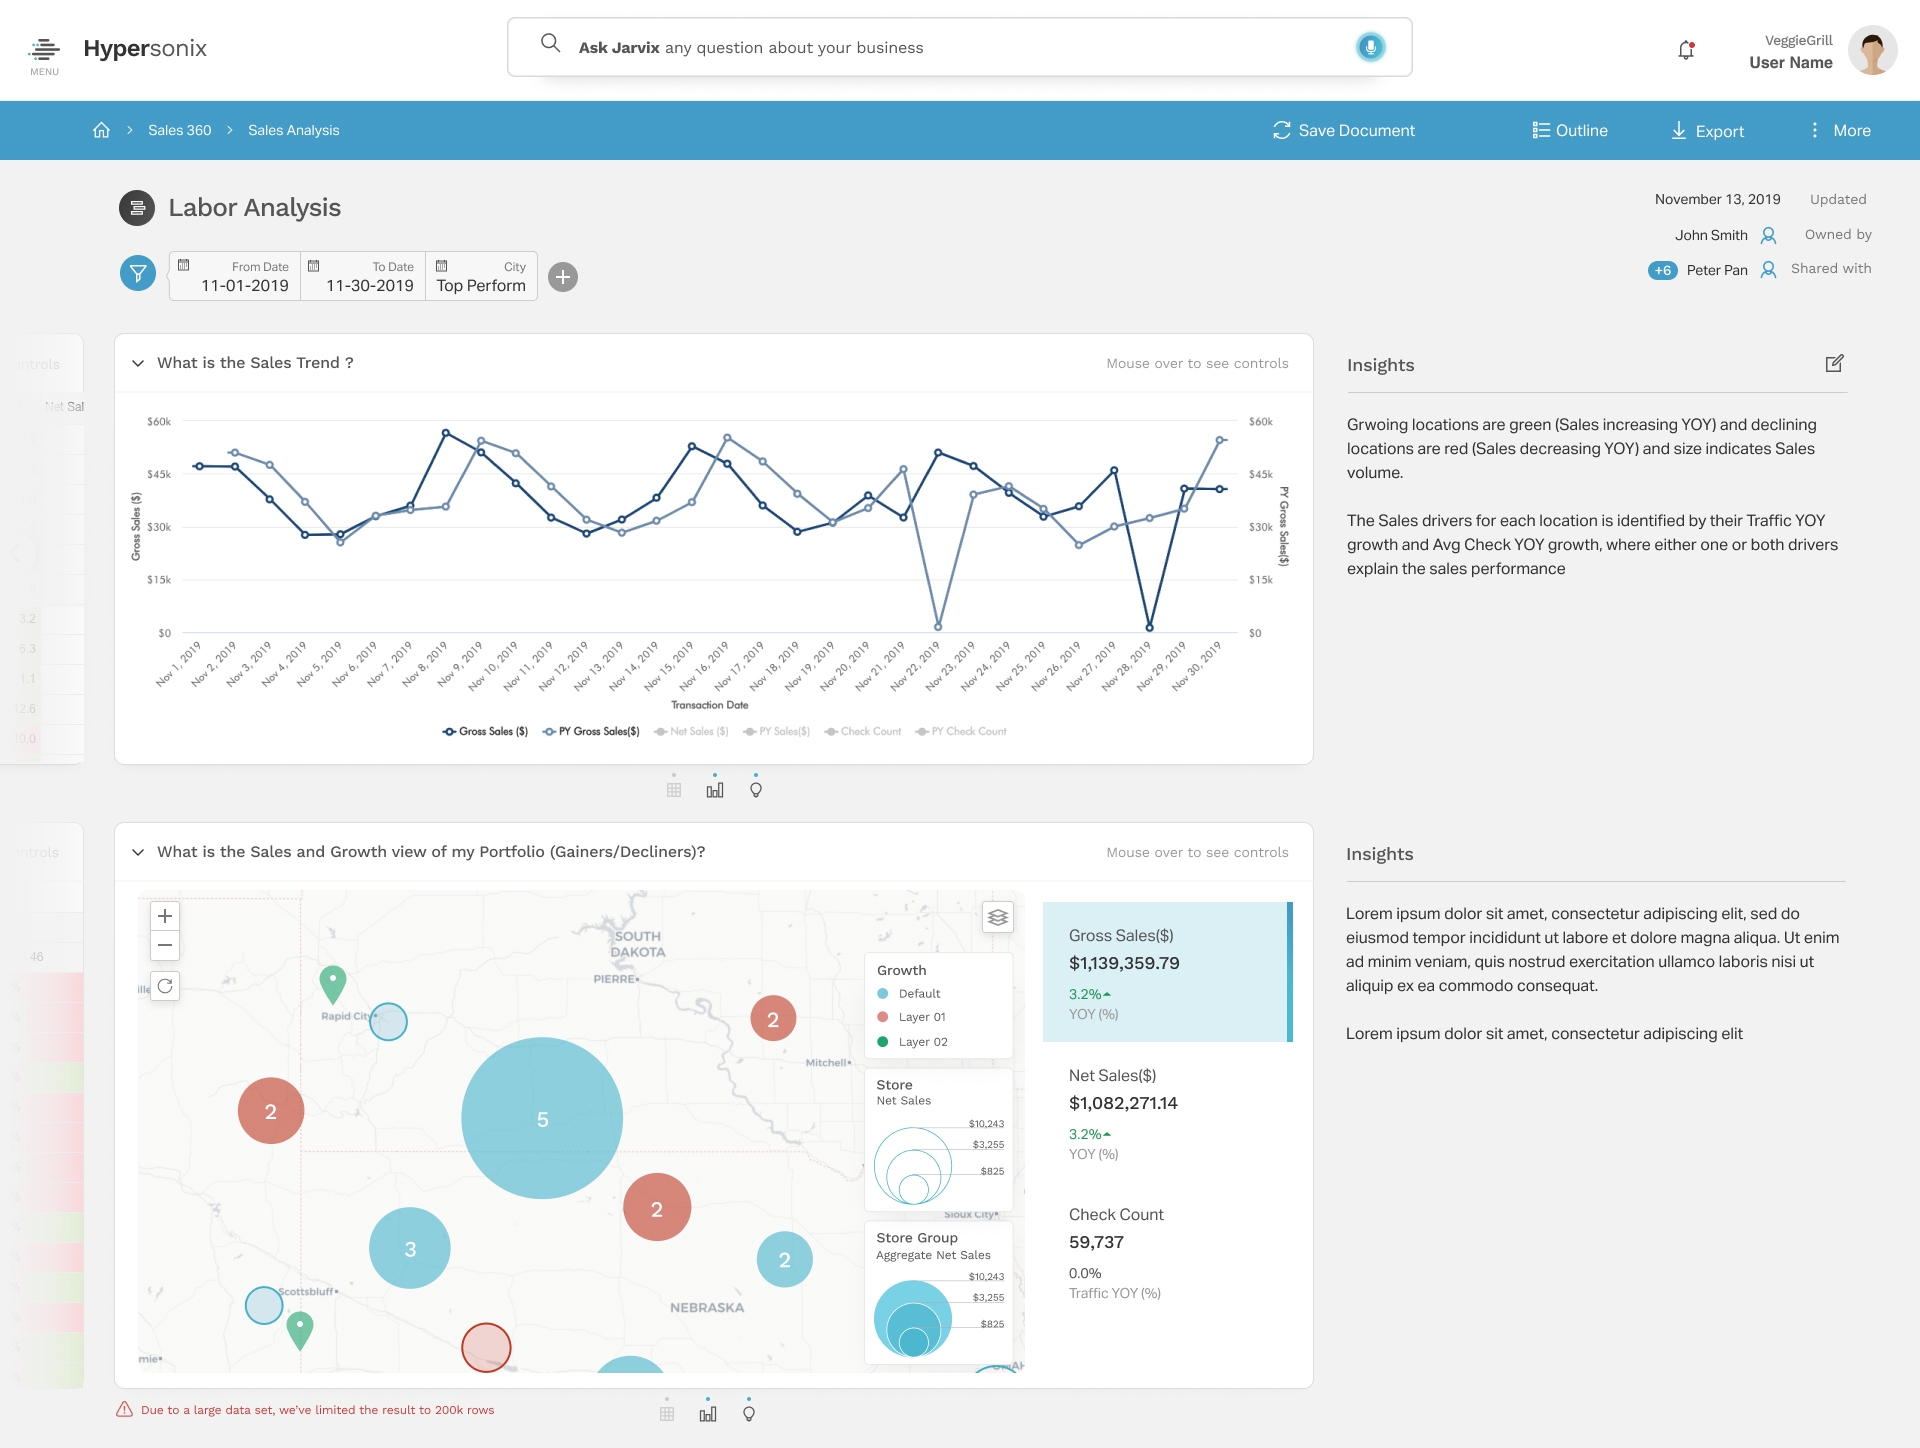Open the Outline view
Screen dimensions: 1920x1448
click(x=1570, y=130)
